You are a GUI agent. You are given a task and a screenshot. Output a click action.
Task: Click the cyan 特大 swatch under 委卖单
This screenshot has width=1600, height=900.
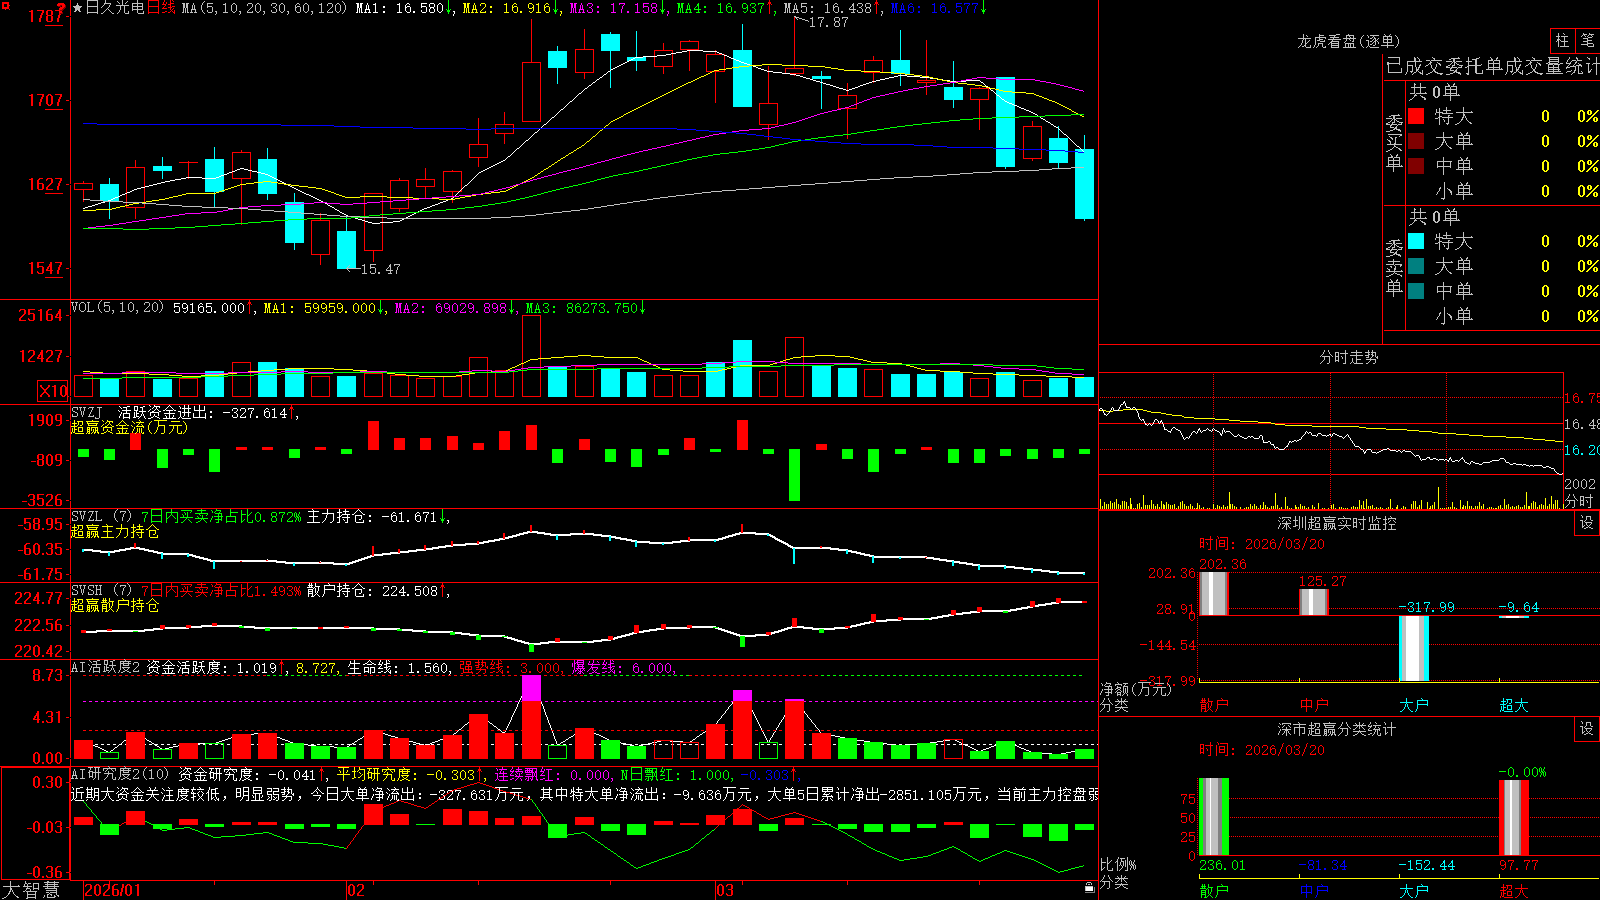click(1416, 241)
